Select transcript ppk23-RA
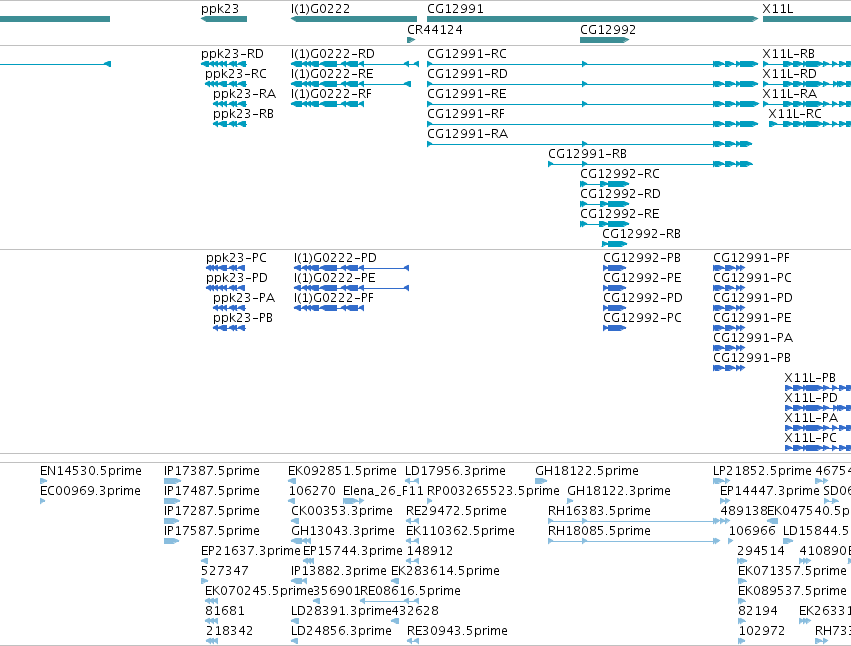The image size is (851, 646). pos(244,94)
